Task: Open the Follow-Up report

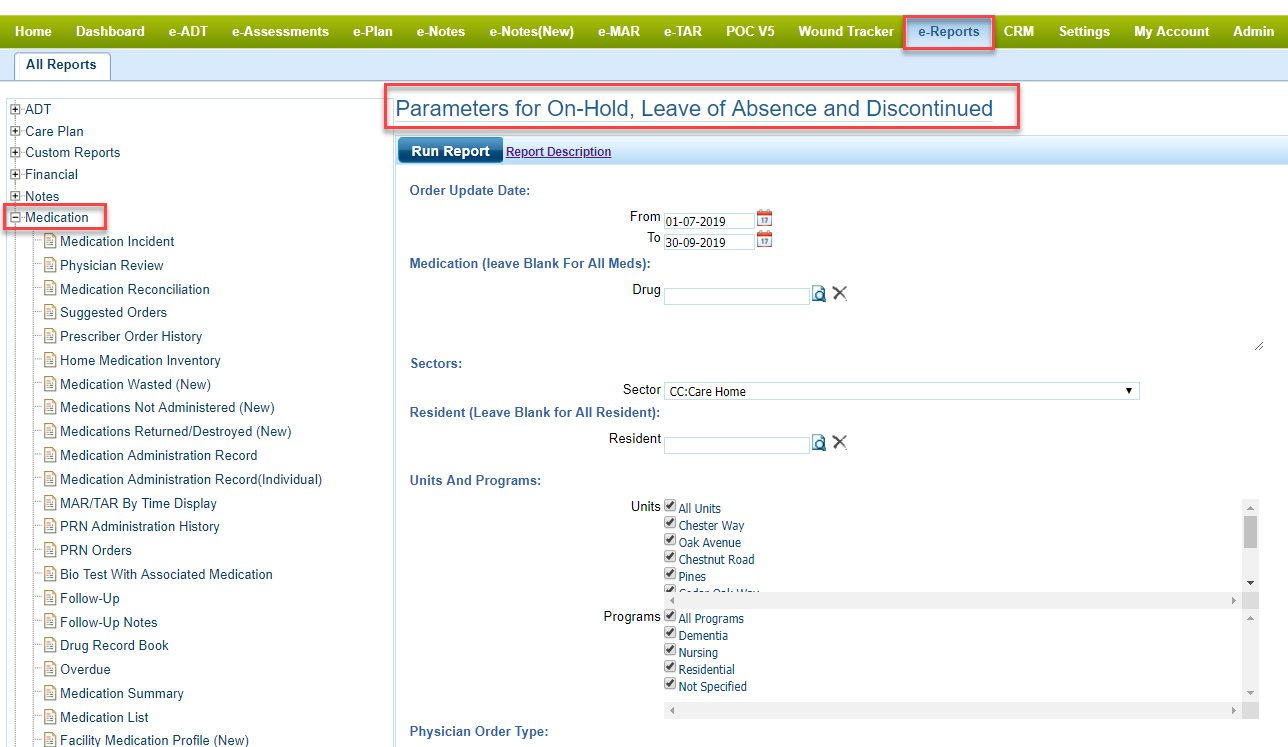Action: pyautogui.click(x=90, y=598)
